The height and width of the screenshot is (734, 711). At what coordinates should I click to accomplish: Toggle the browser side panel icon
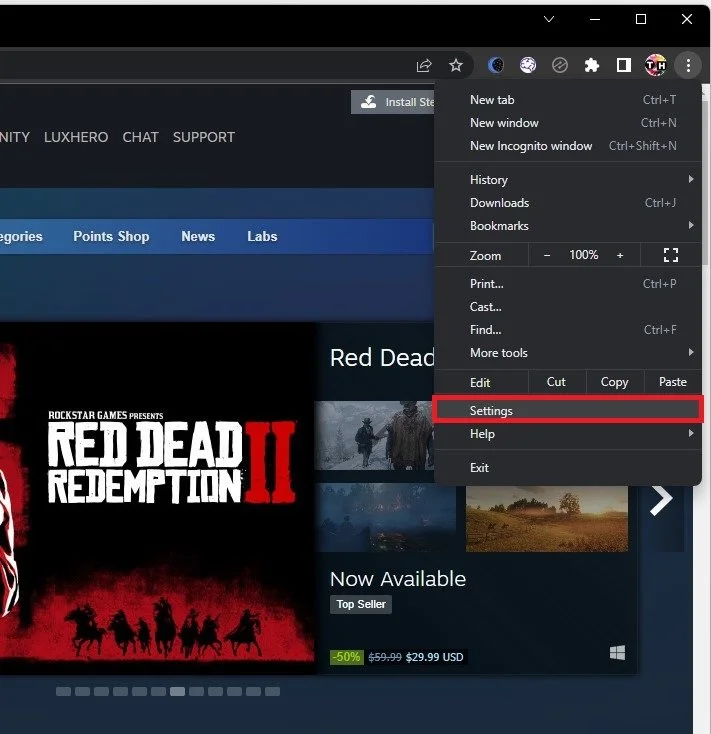pos(623,65)
